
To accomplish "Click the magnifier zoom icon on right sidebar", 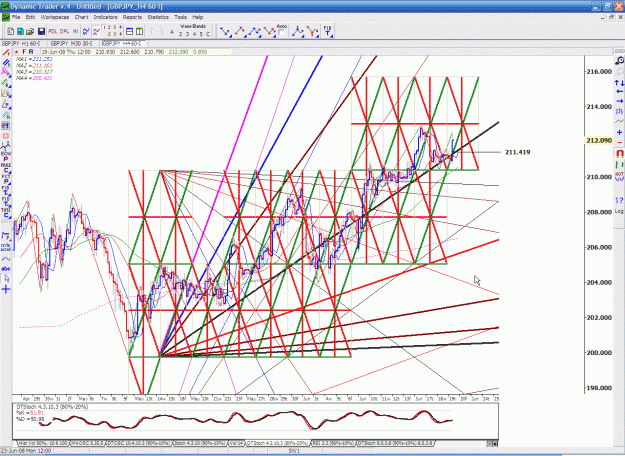I will (619, 61).
